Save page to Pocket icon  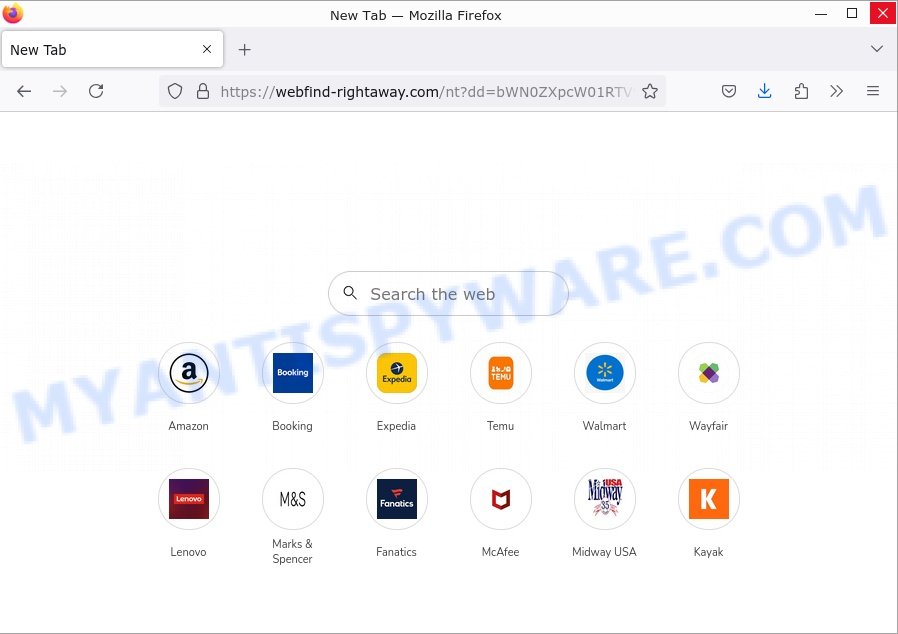(729, 91)
